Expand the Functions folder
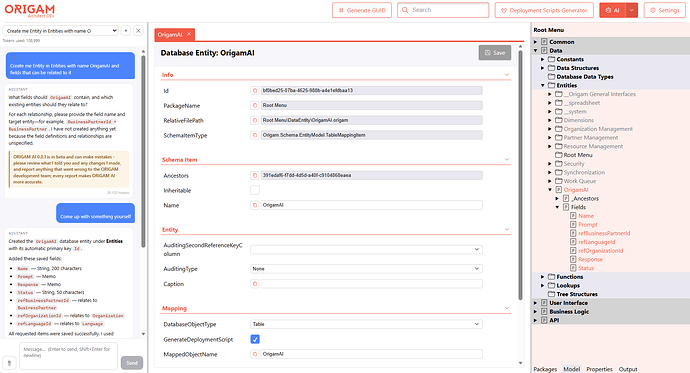 (x=543, y=277)
